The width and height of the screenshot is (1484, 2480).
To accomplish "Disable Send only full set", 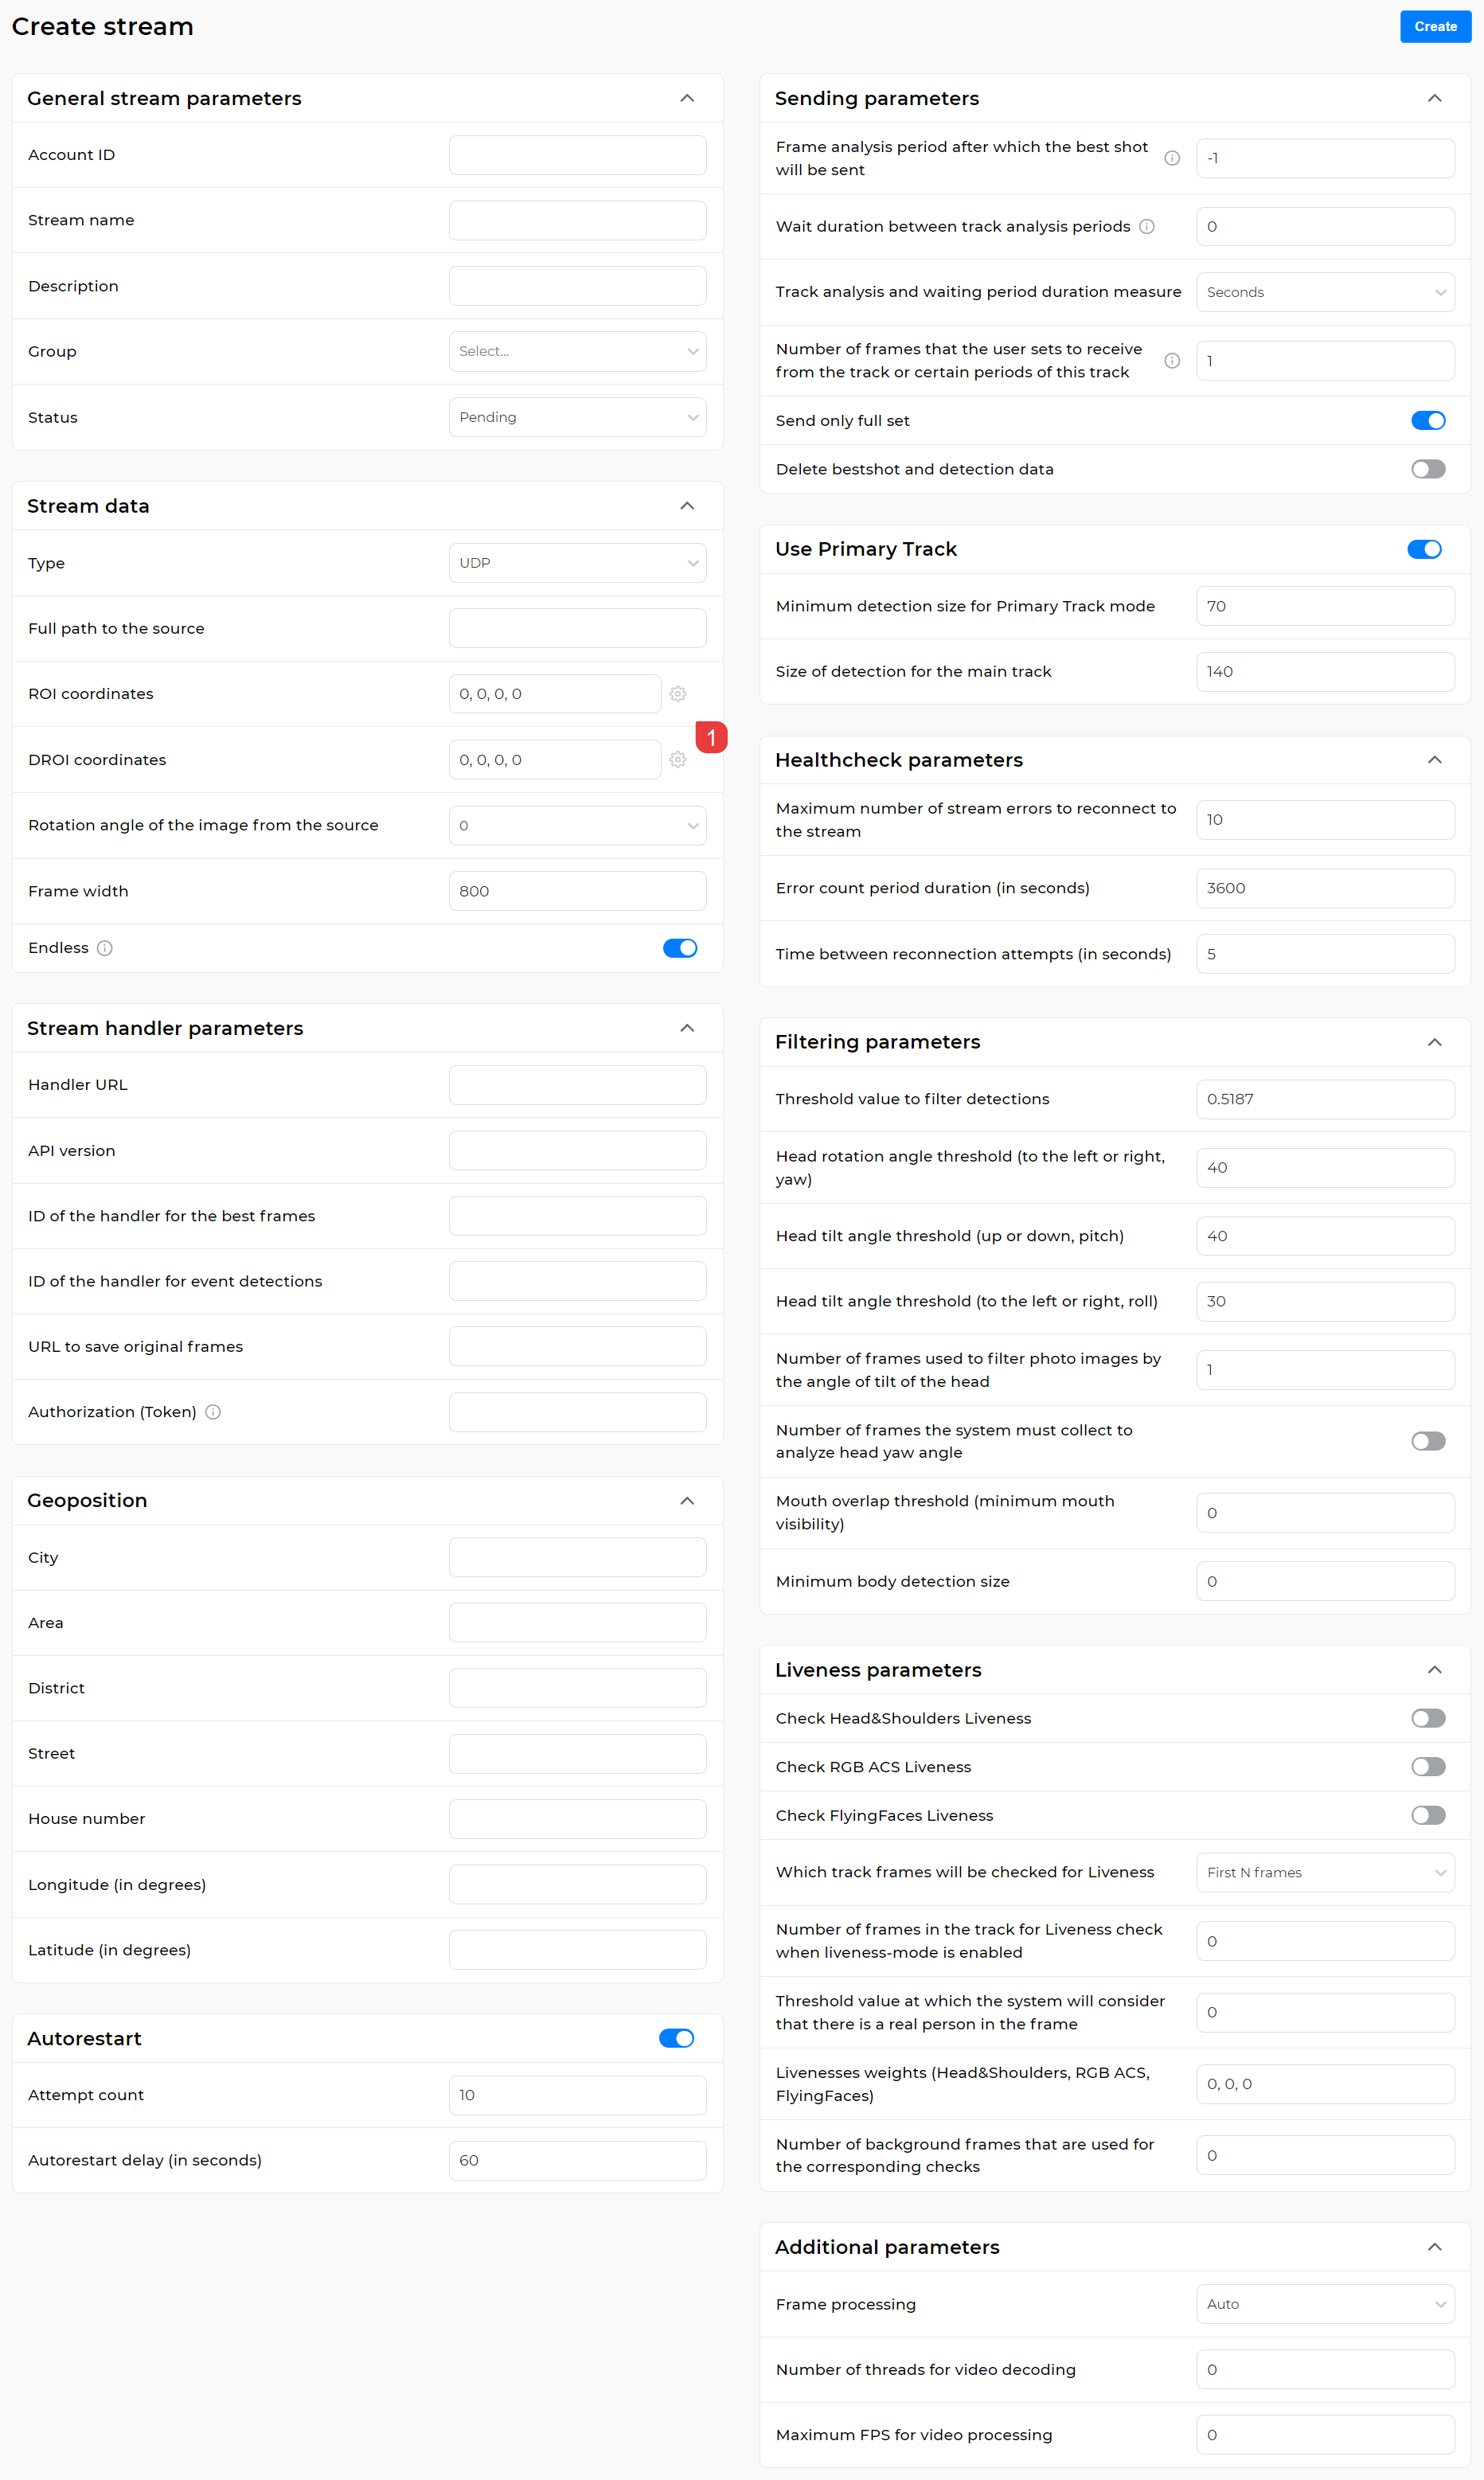I will coord(1428,420).
